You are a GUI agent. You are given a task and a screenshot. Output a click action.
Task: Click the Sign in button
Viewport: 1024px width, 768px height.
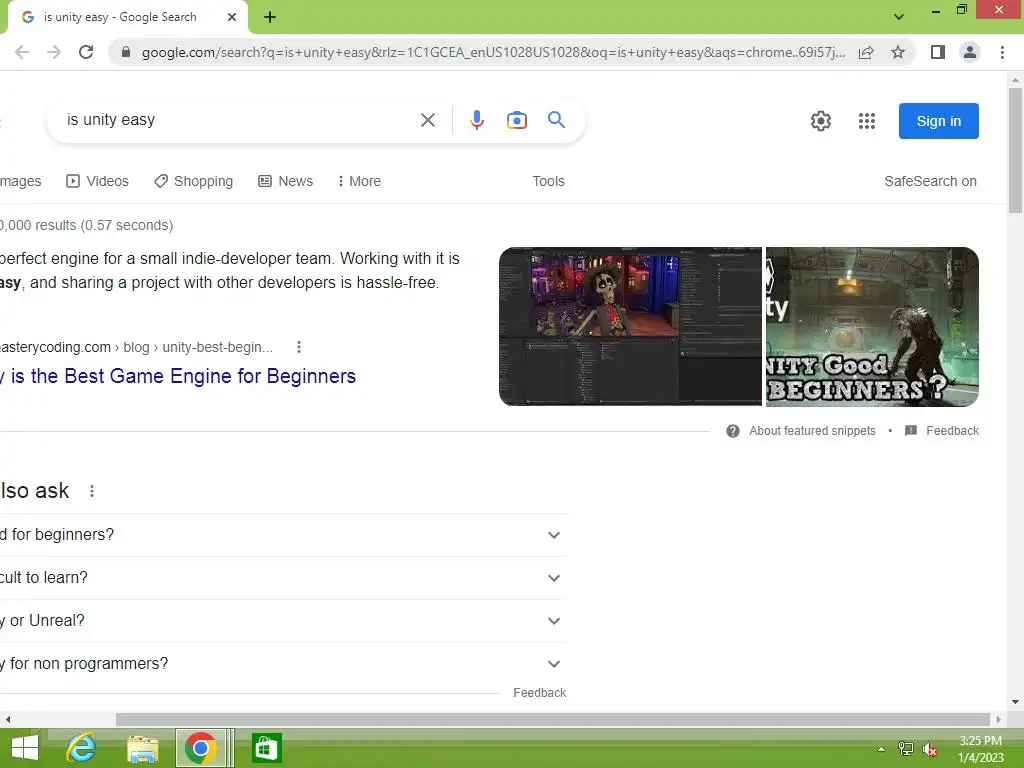coord(938,121)
